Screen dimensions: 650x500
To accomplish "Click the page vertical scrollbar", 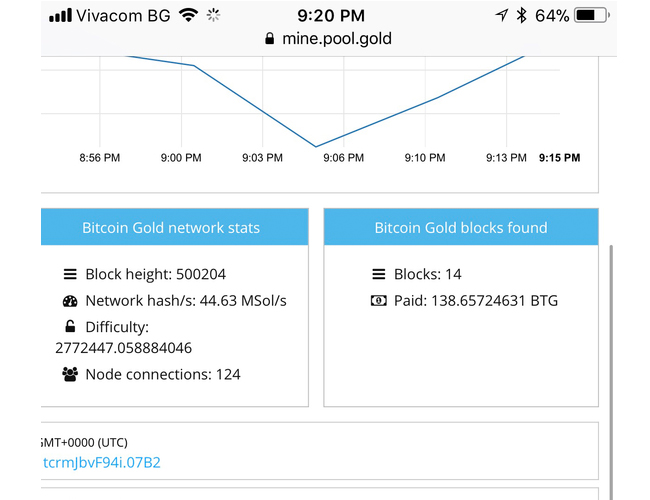I will click(611, 371).
